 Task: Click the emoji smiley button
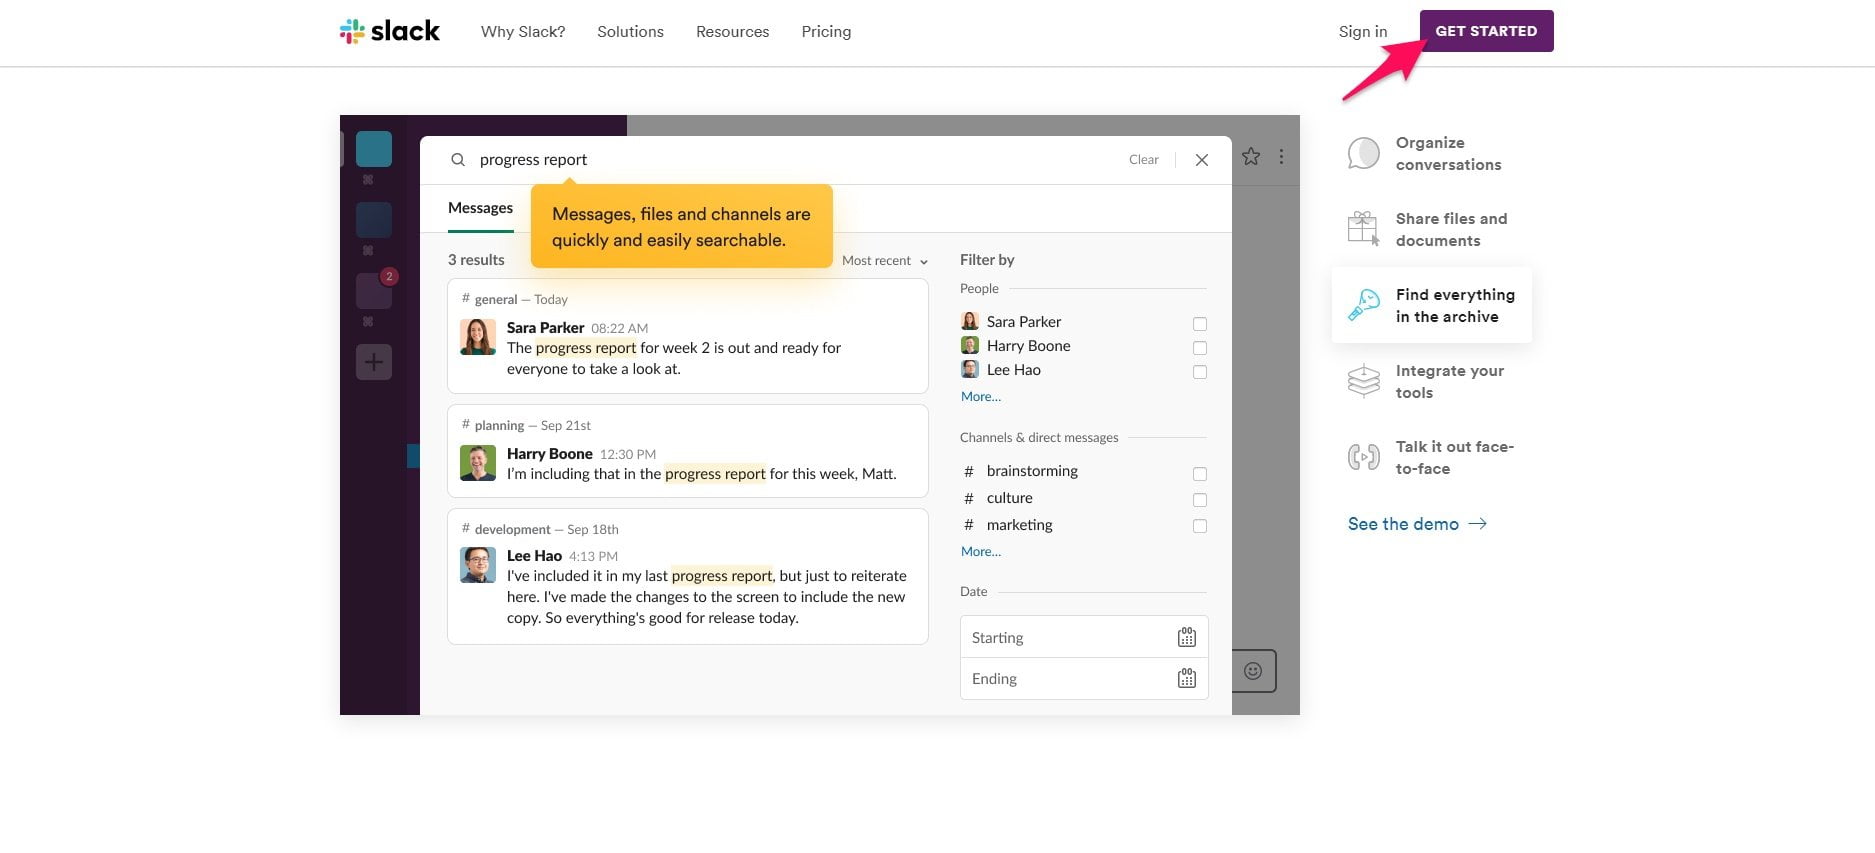tap(1253, 671)
